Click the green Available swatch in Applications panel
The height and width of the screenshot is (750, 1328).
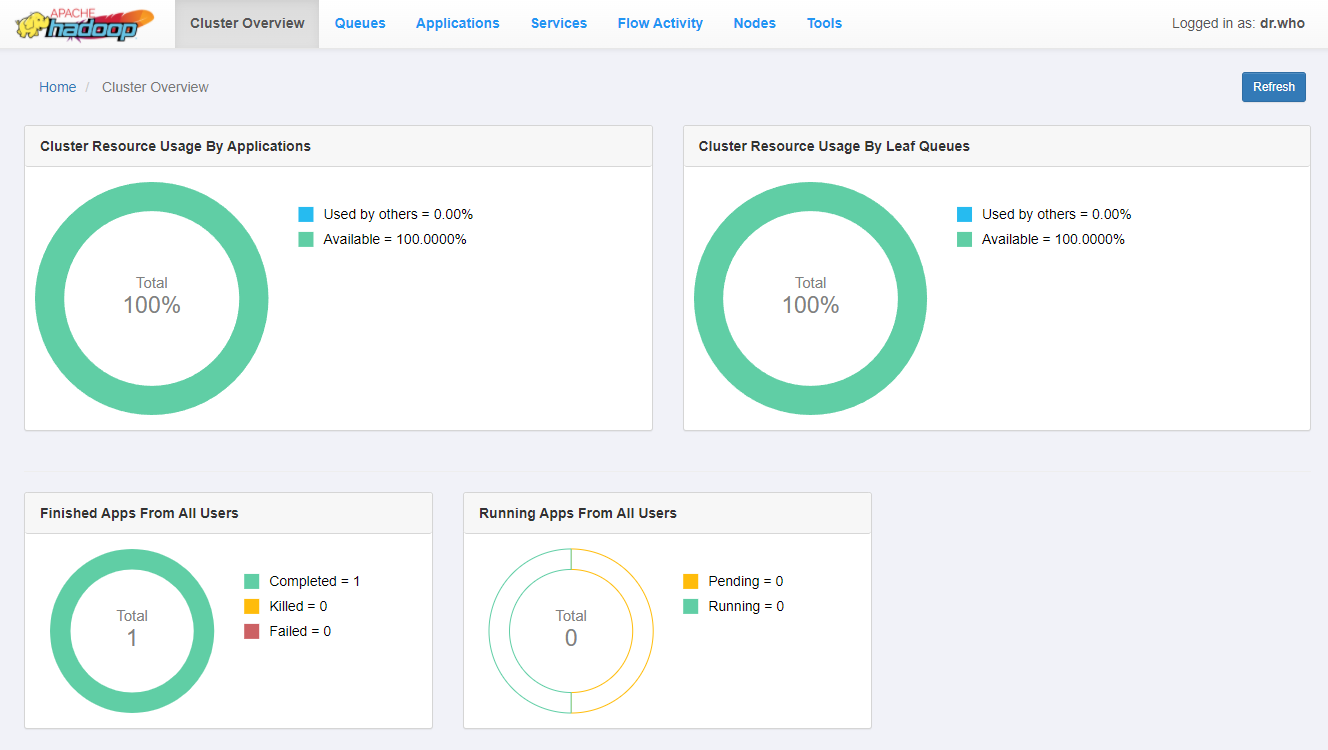point(306,239)
